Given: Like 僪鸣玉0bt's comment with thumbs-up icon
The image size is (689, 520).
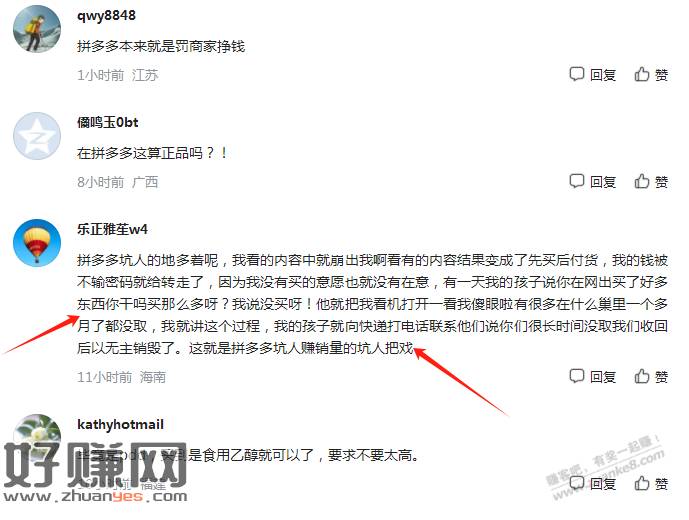Looking at the screenshot, I should click(642, 181).
